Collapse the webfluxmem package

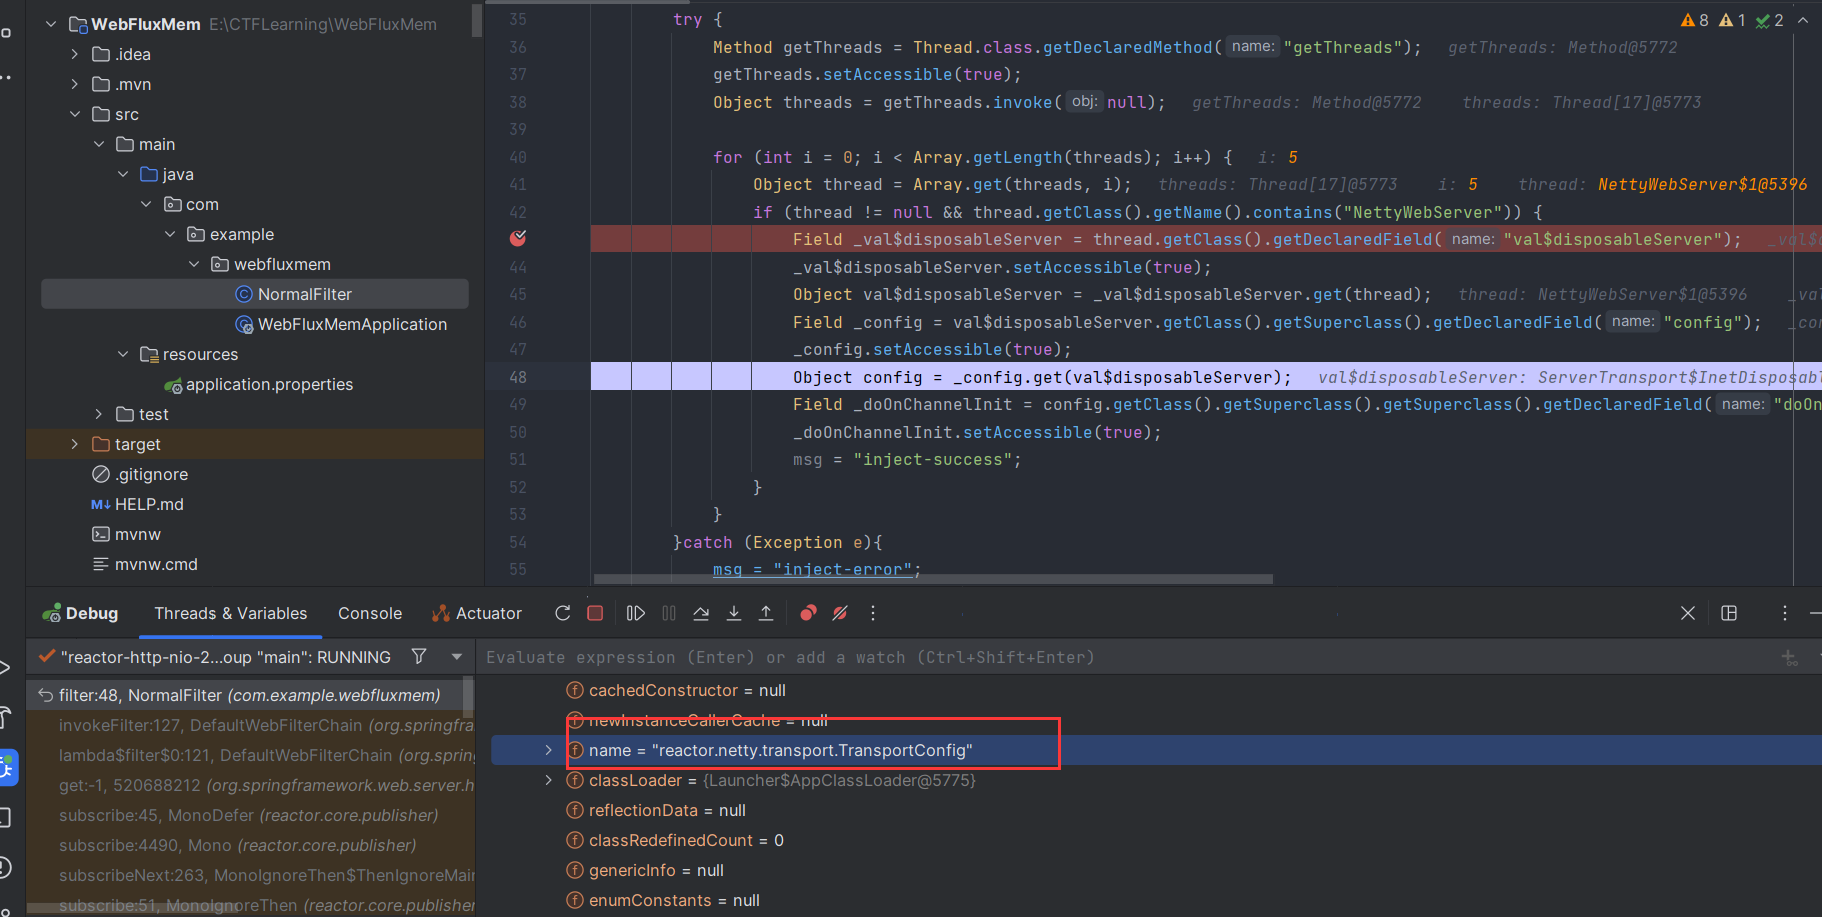194,264
